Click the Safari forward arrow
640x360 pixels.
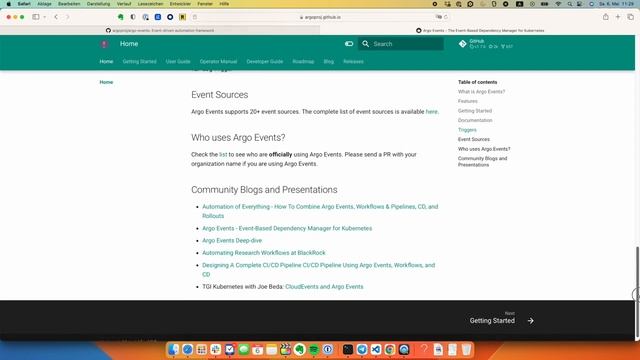coord(67,17)
